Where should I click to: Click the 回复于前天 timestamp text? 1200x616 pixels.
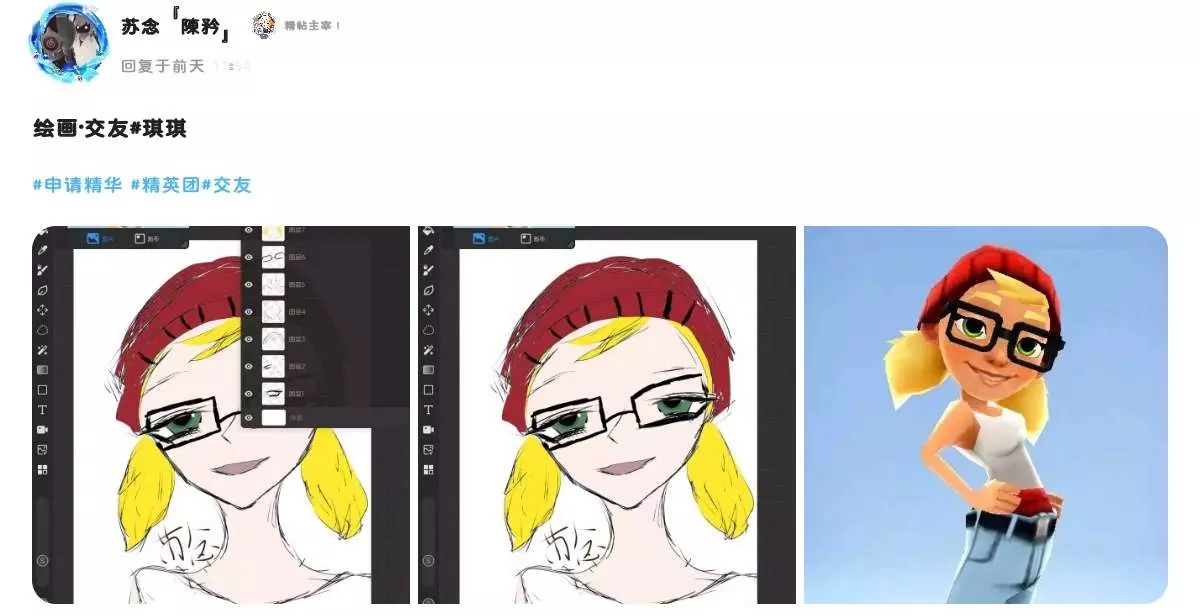click(x=162, y=66)
